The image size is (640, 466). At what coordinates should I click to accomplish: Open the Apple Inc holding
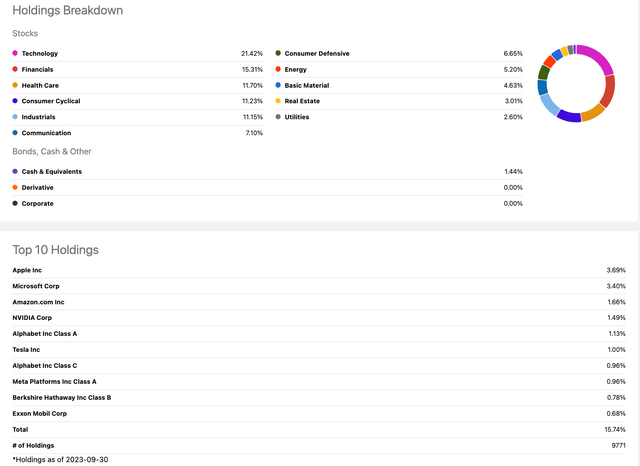[27, 270]
